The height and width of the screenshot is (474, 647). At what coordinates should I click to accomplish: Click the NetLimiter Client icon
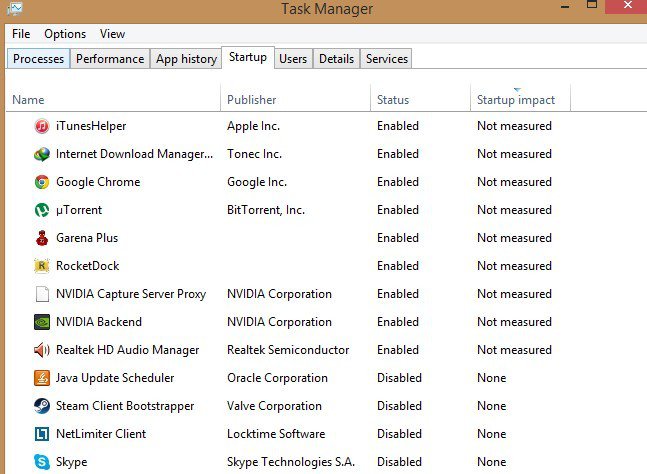(42, 434)
